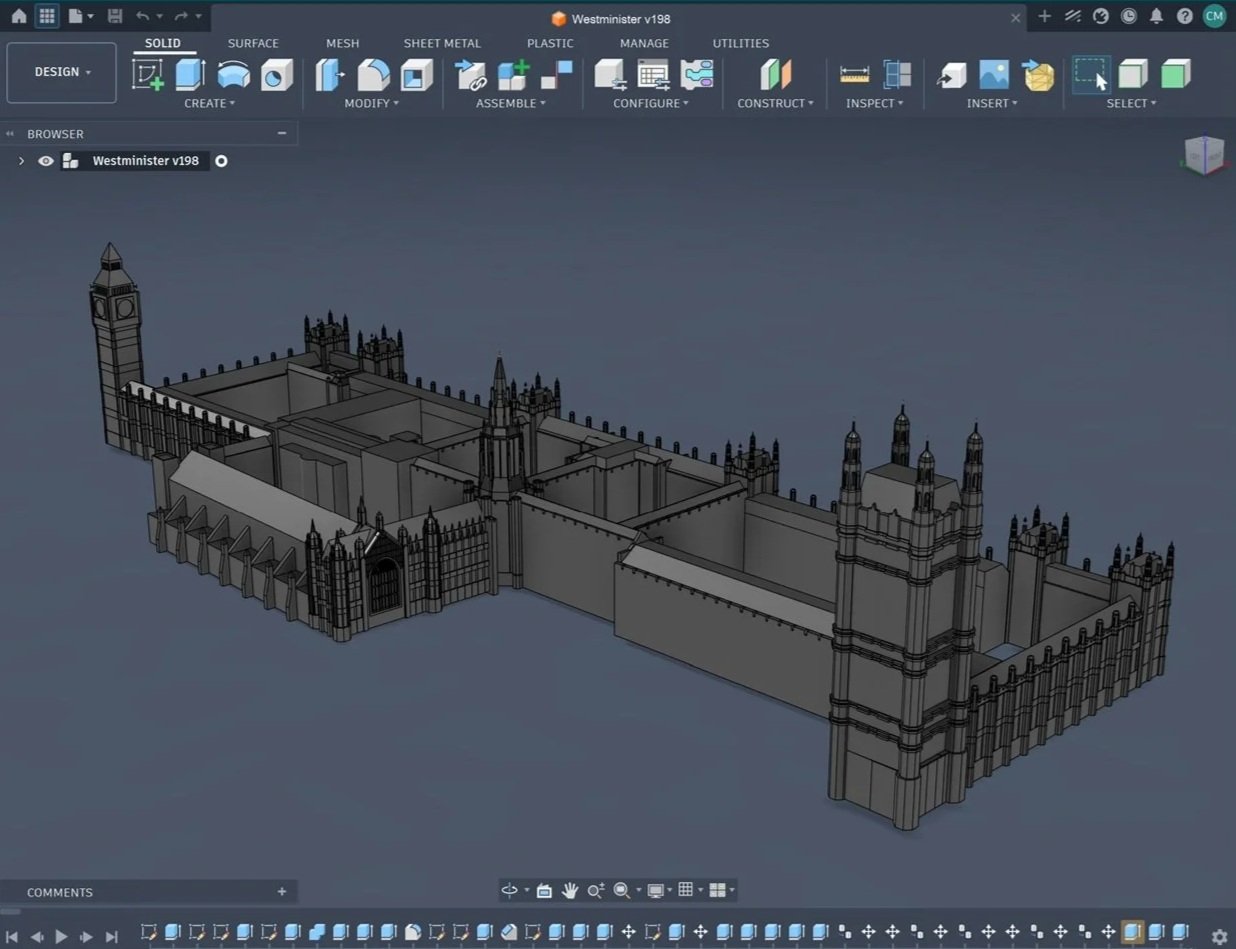Switch to the SHEET METAL tab
1236x949 pixels.
[442, 43]
